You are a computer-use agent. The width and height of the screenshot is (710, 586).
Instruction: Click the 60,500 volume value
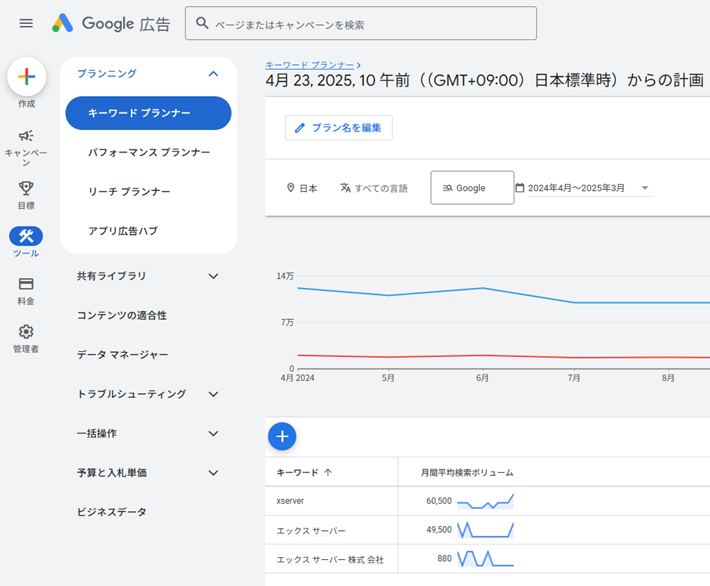coord(439,501)
